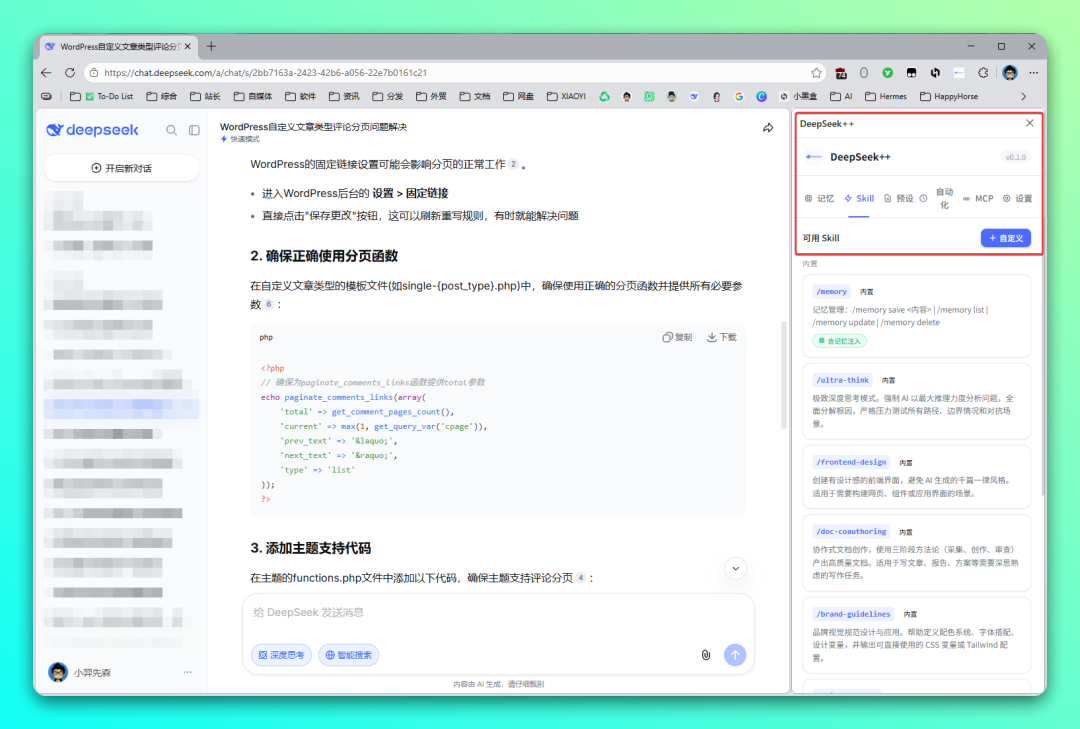
Task: Open the HappyHorse bookmark folder
Action: (949, 96)
